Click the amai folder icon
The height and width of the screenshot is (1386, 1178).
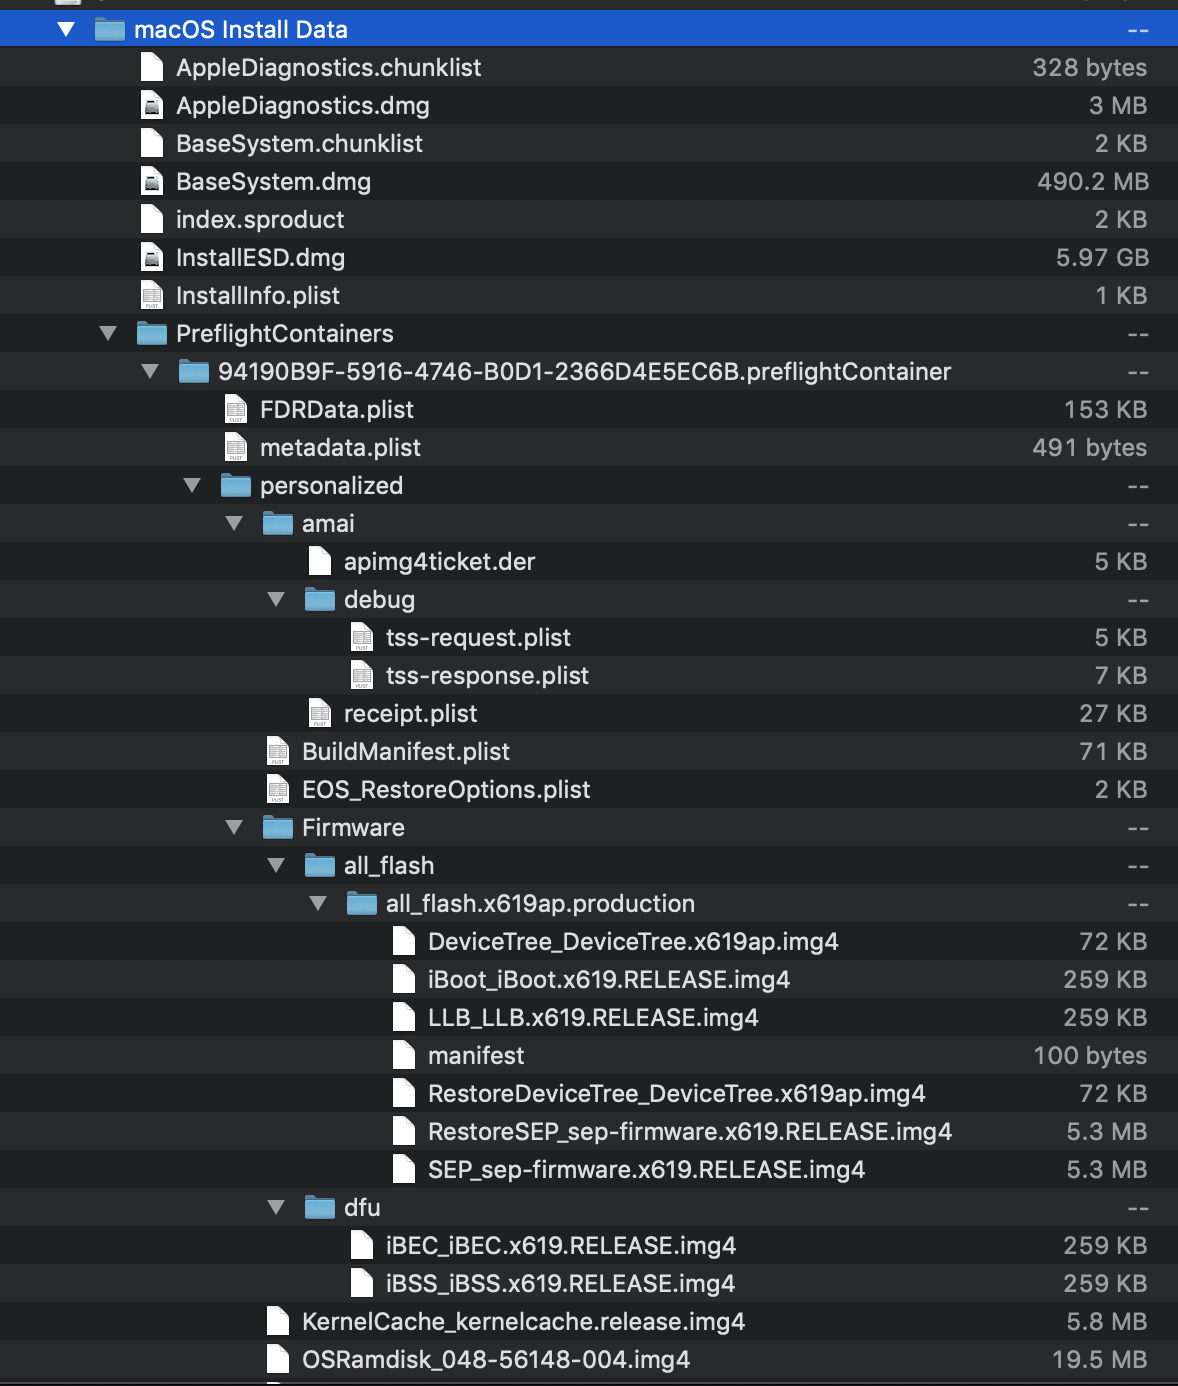(278, 524)
